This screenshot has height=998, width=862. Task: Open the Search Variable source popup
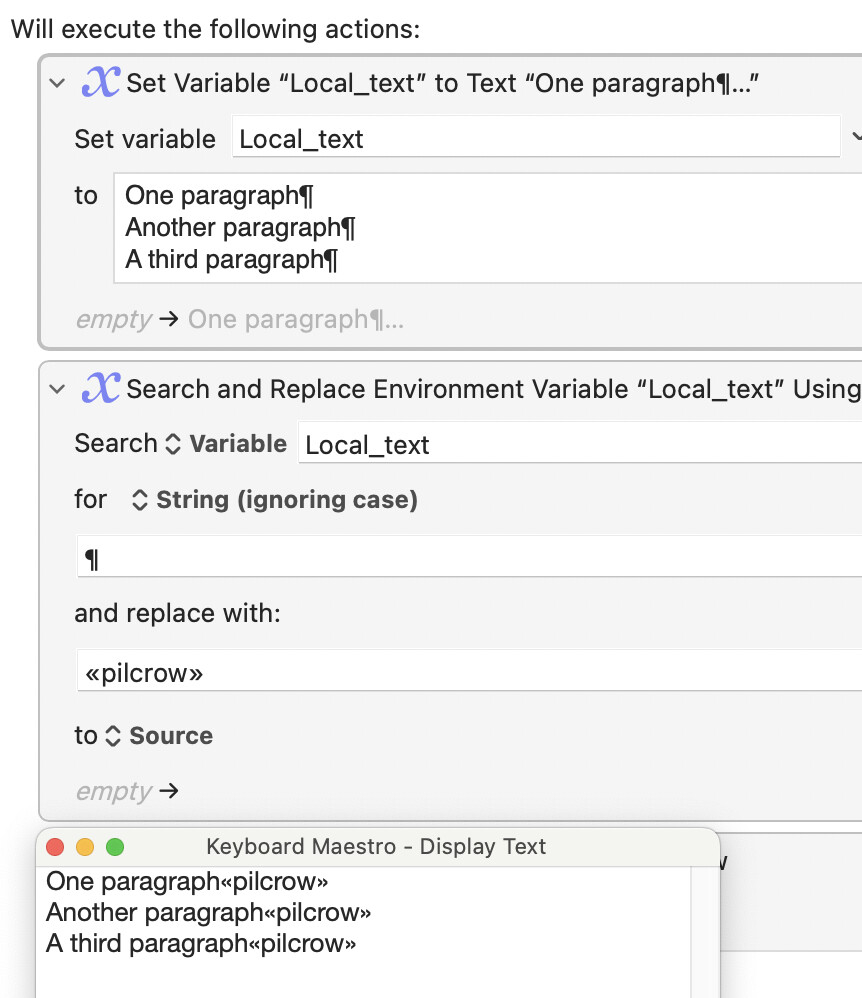pos(225,444)
